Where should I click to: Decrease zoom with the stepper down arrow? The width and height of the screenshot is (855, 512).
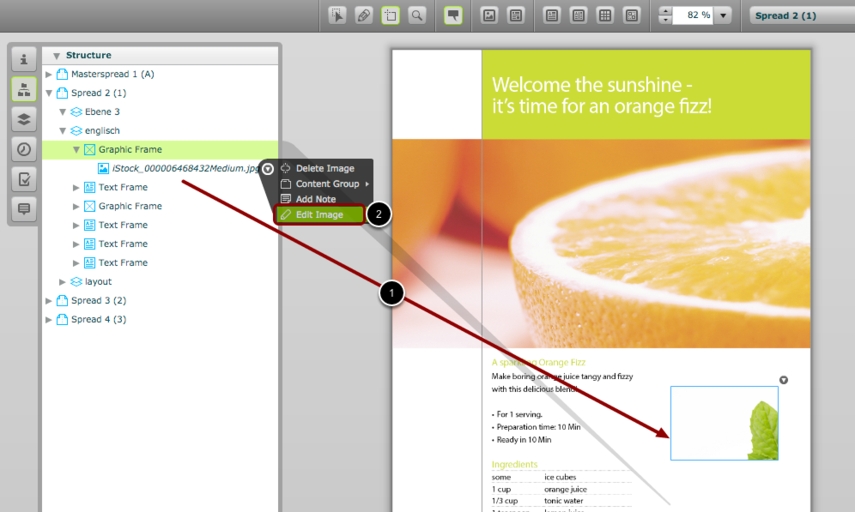665,20
